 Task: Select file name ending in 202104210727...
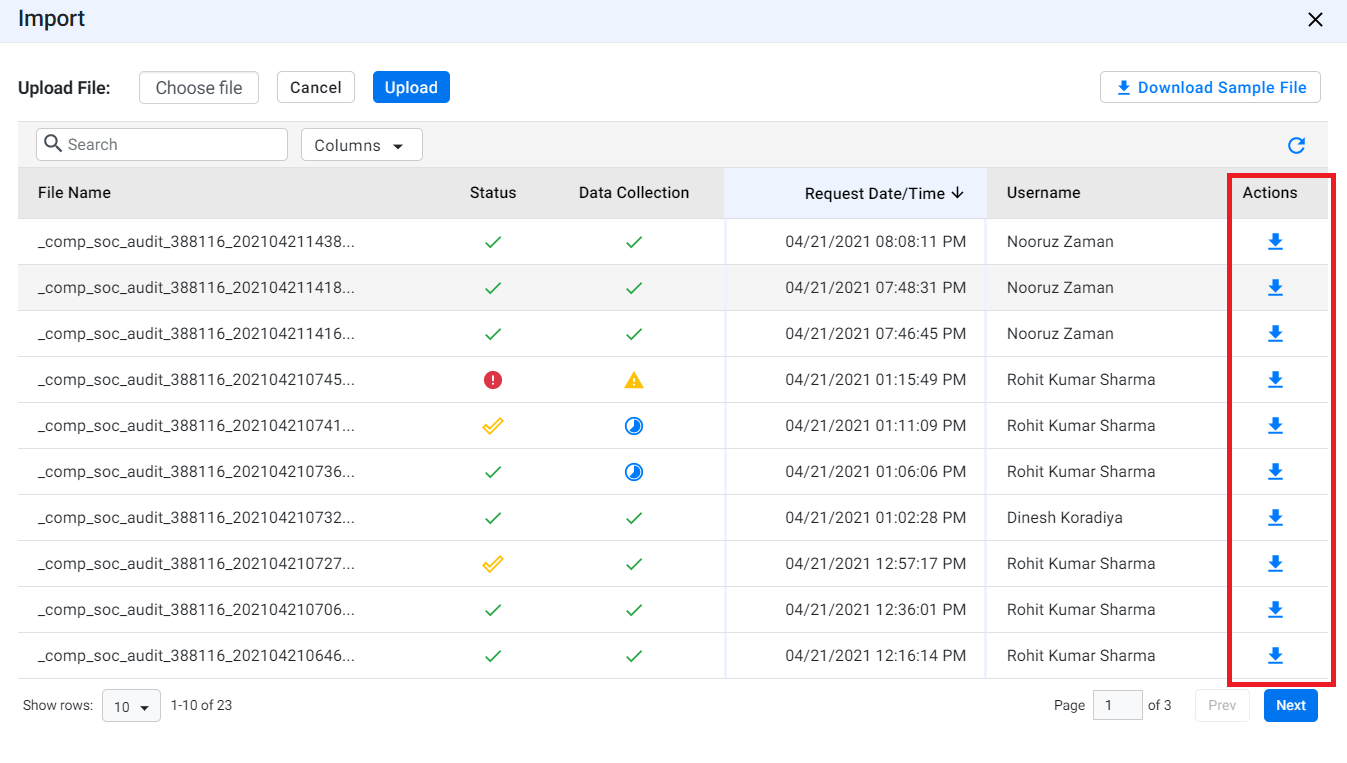pos(196,564)
